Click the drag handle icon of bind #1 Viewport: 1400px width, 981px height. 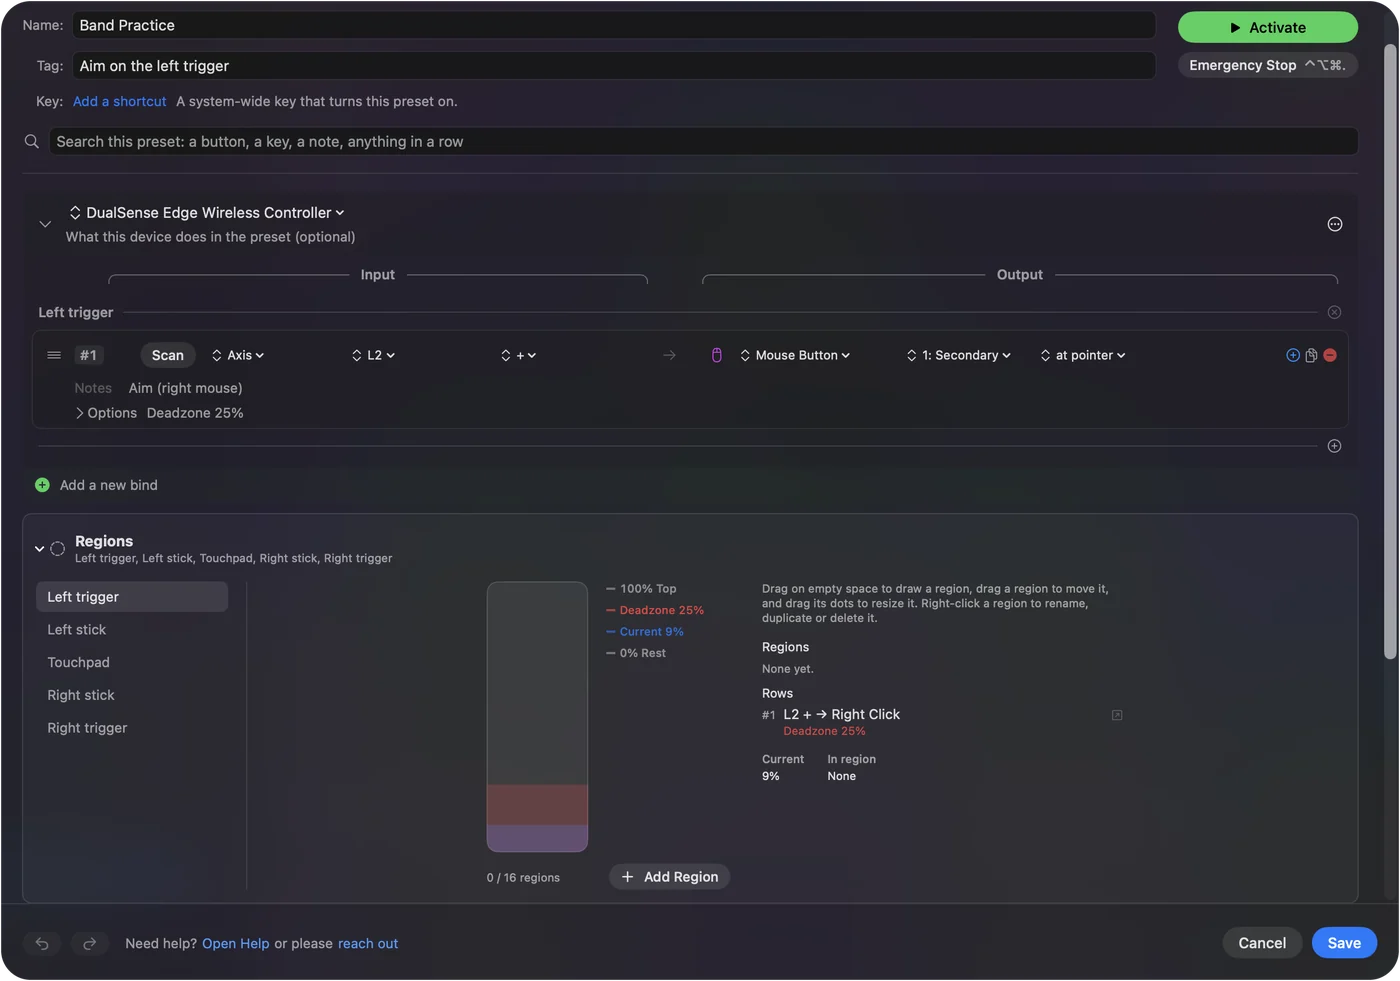pos(54,355)
